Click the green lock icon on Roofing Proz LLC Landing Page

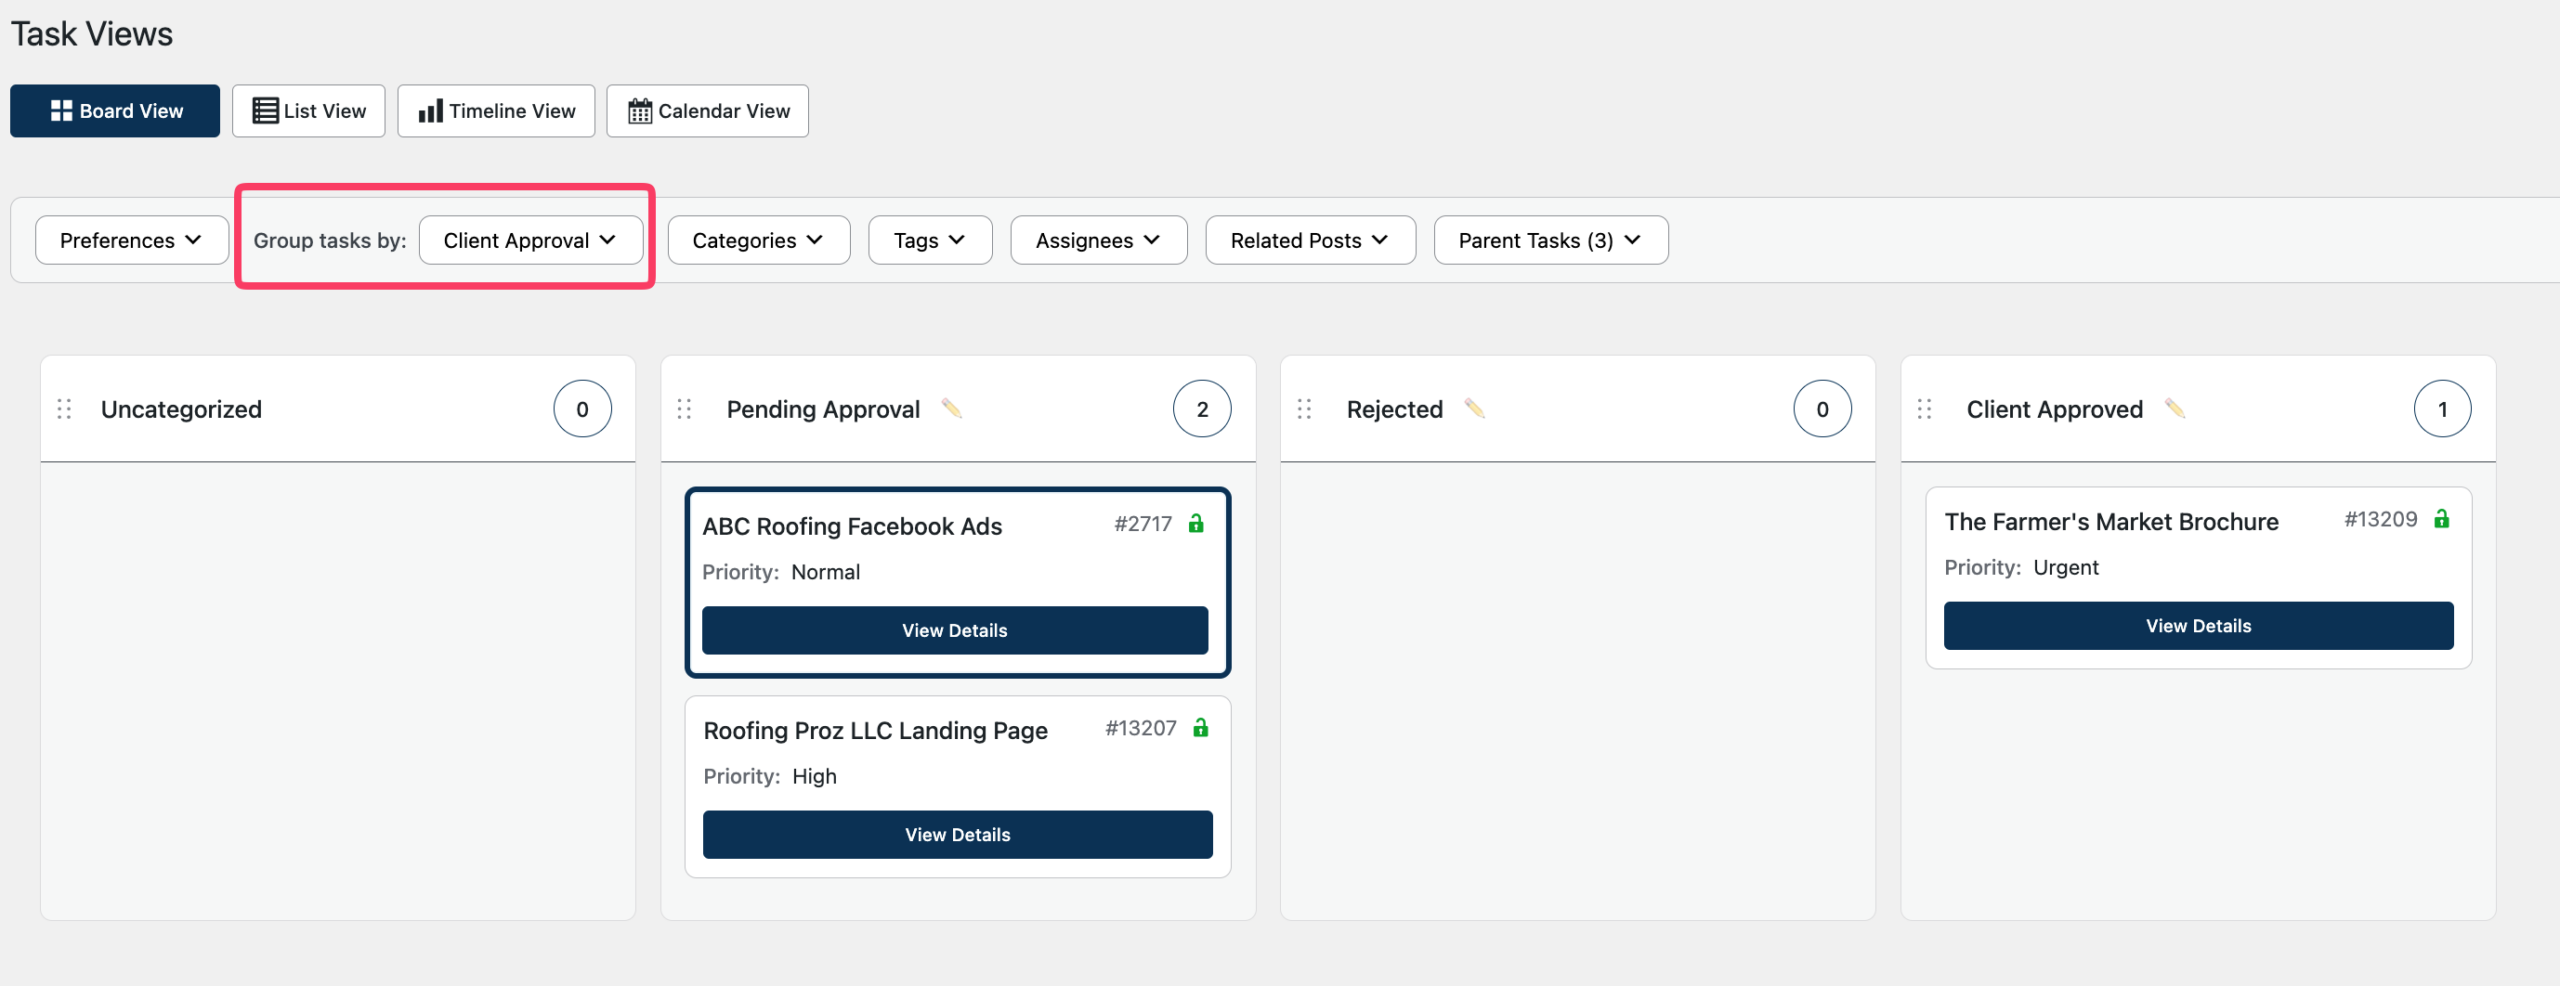click(1201, 727)
